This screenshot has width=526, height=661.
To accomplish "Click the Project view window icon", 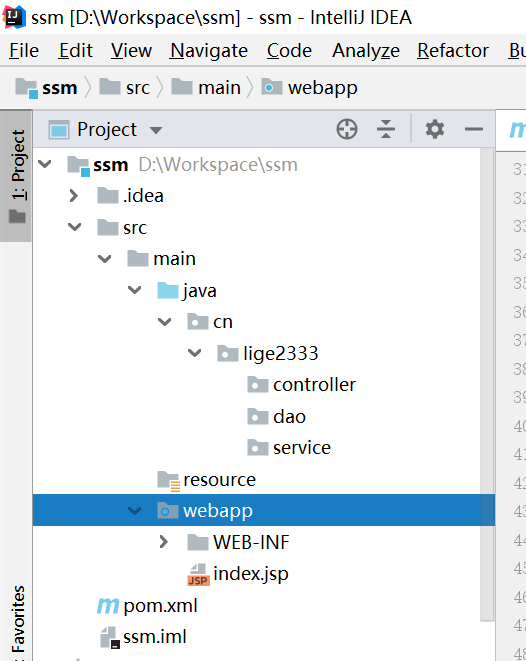I will 59,129.
